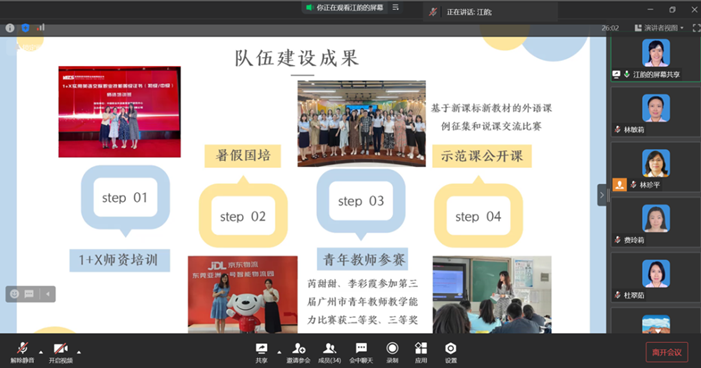
Task: Unmute microphone with 解除静音 icon
Action: point(22,352)
